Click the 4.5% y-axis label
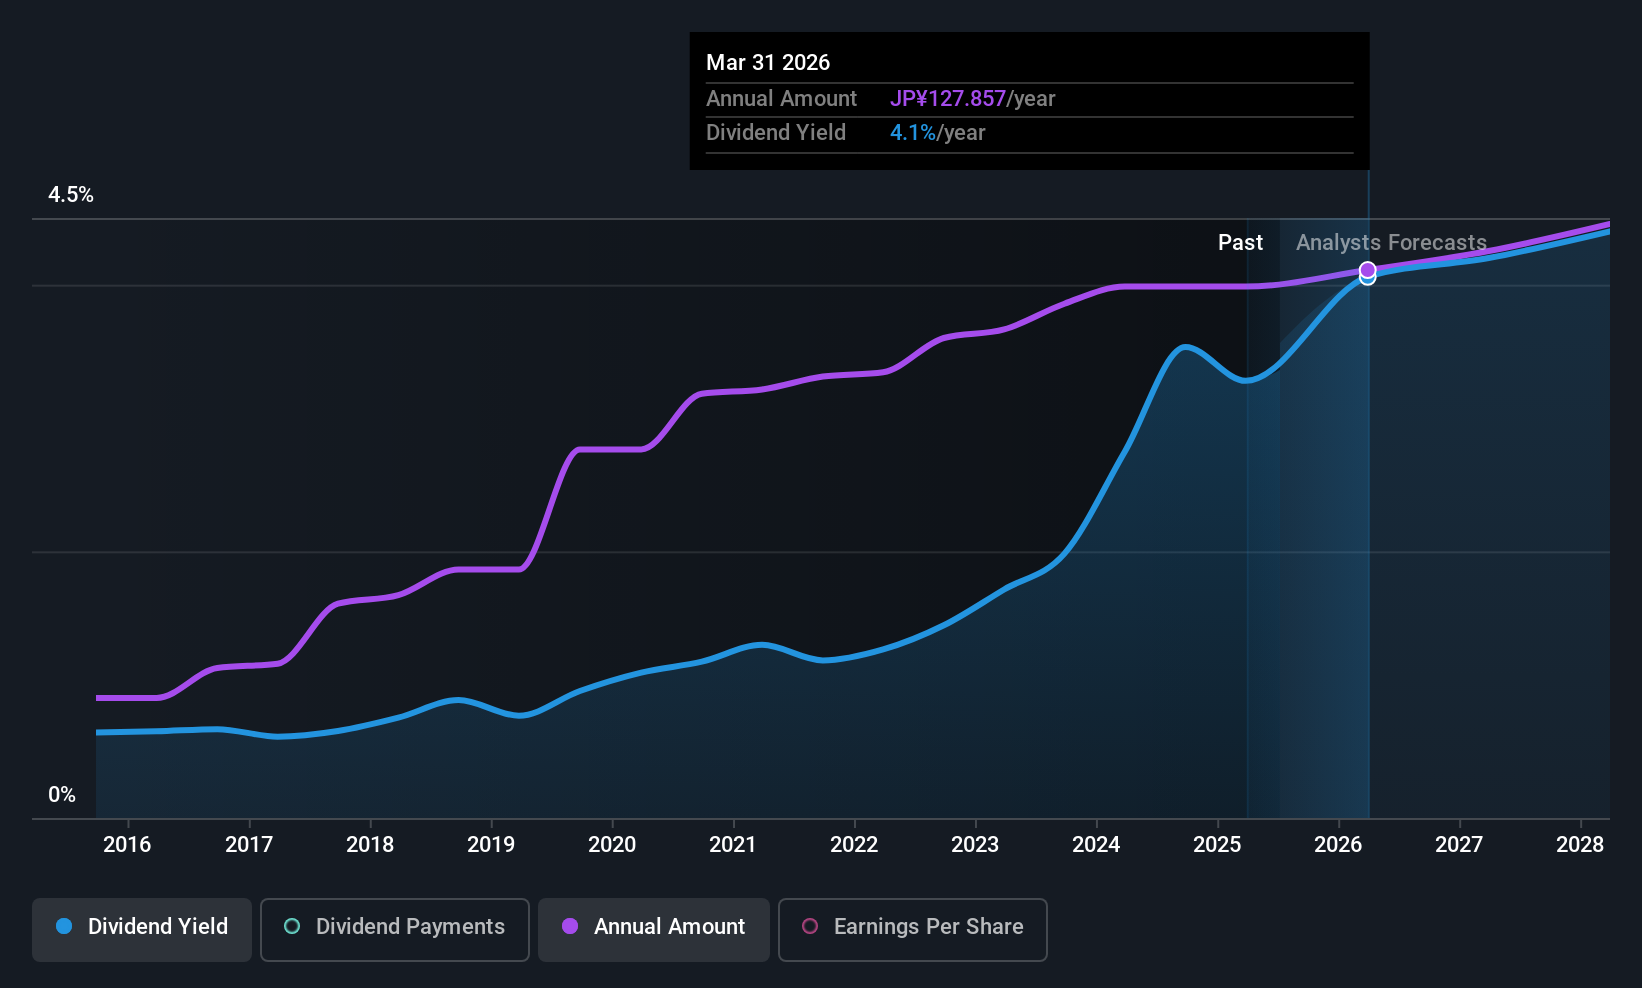The height and width of the screenshot is (988, 1642). point(71,195)
